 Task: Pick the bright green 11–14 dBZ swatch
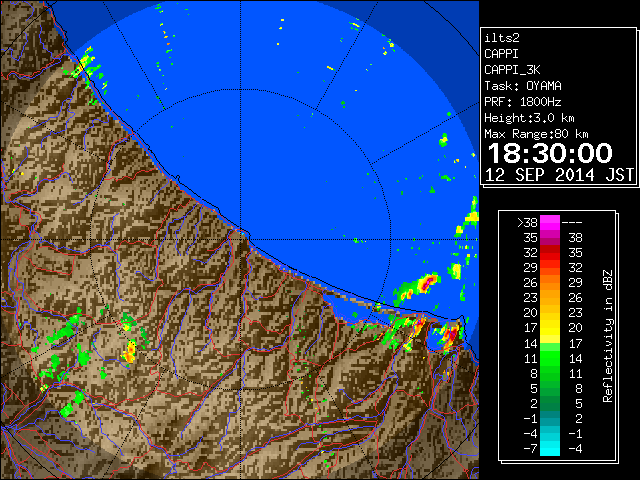(x=550, y=358)
